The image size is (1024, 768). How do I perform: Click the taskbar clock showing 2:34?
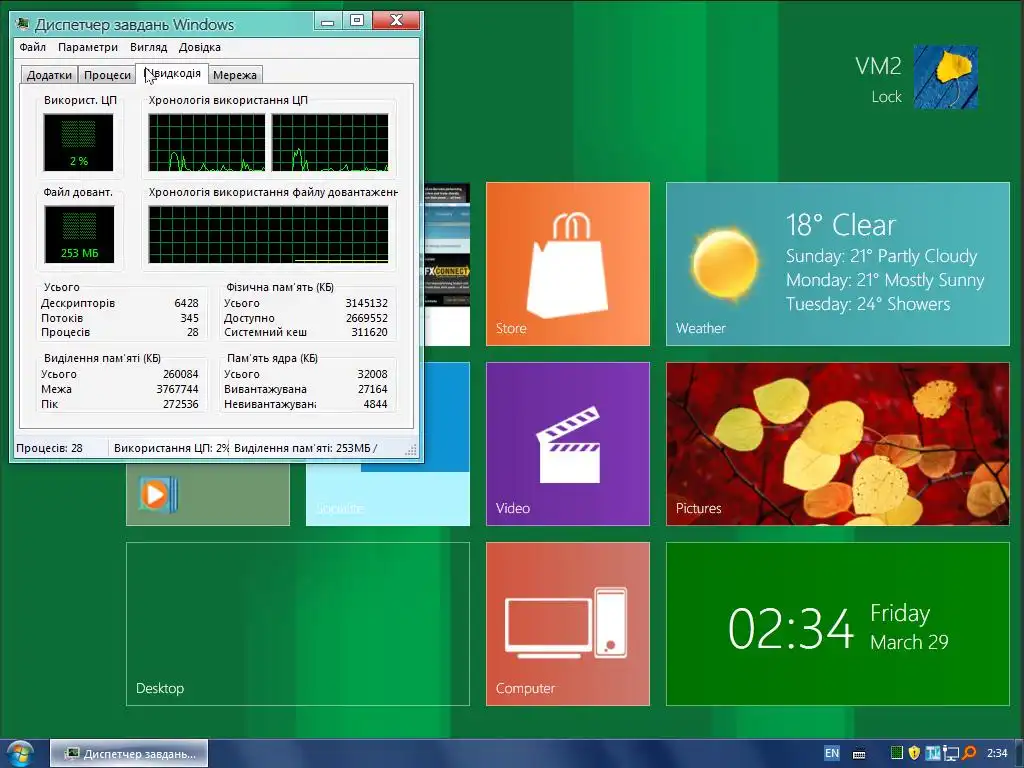pyautogui.click(x=997, y=754)
